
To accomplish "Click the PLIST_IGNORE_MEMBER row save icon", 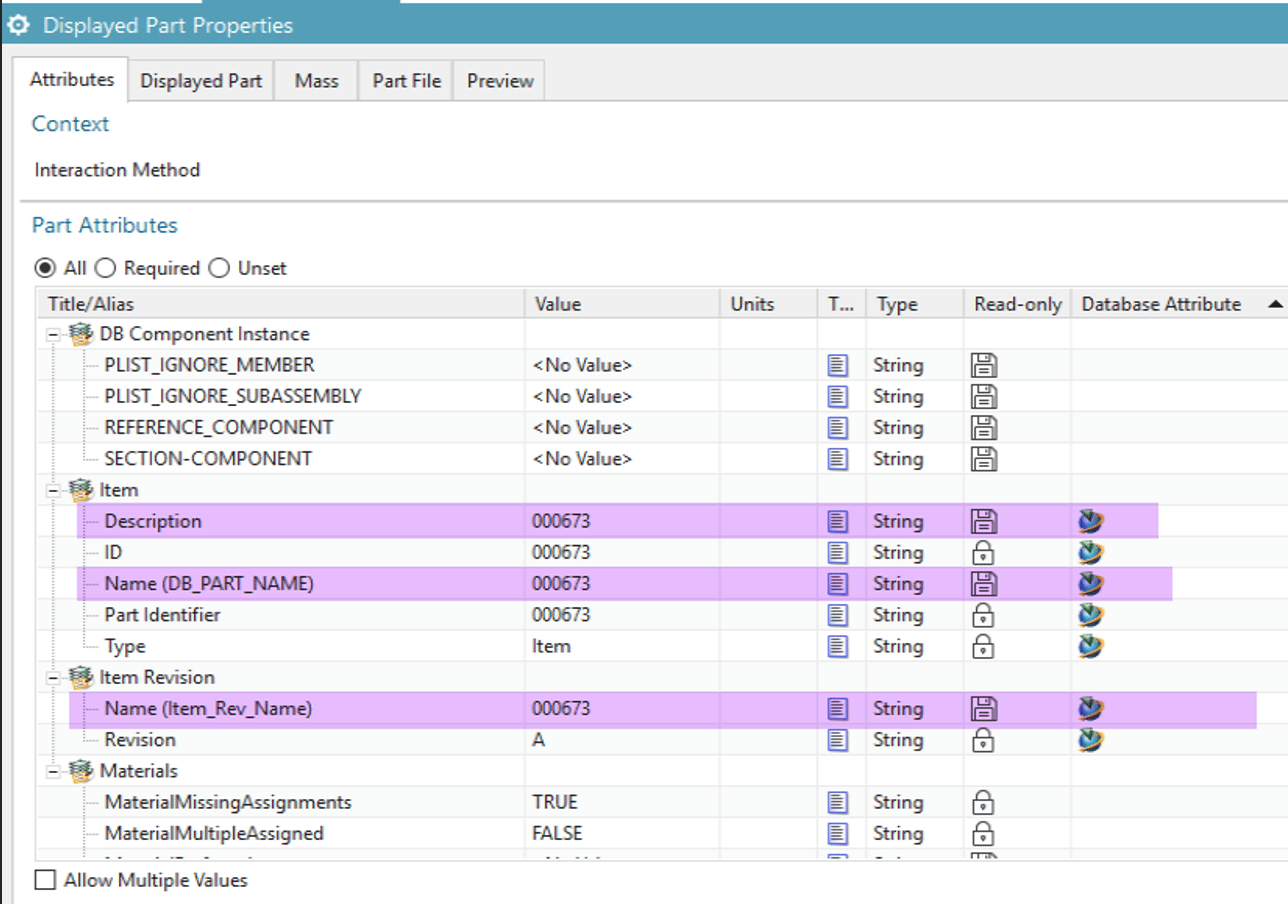I will [984, 365].
